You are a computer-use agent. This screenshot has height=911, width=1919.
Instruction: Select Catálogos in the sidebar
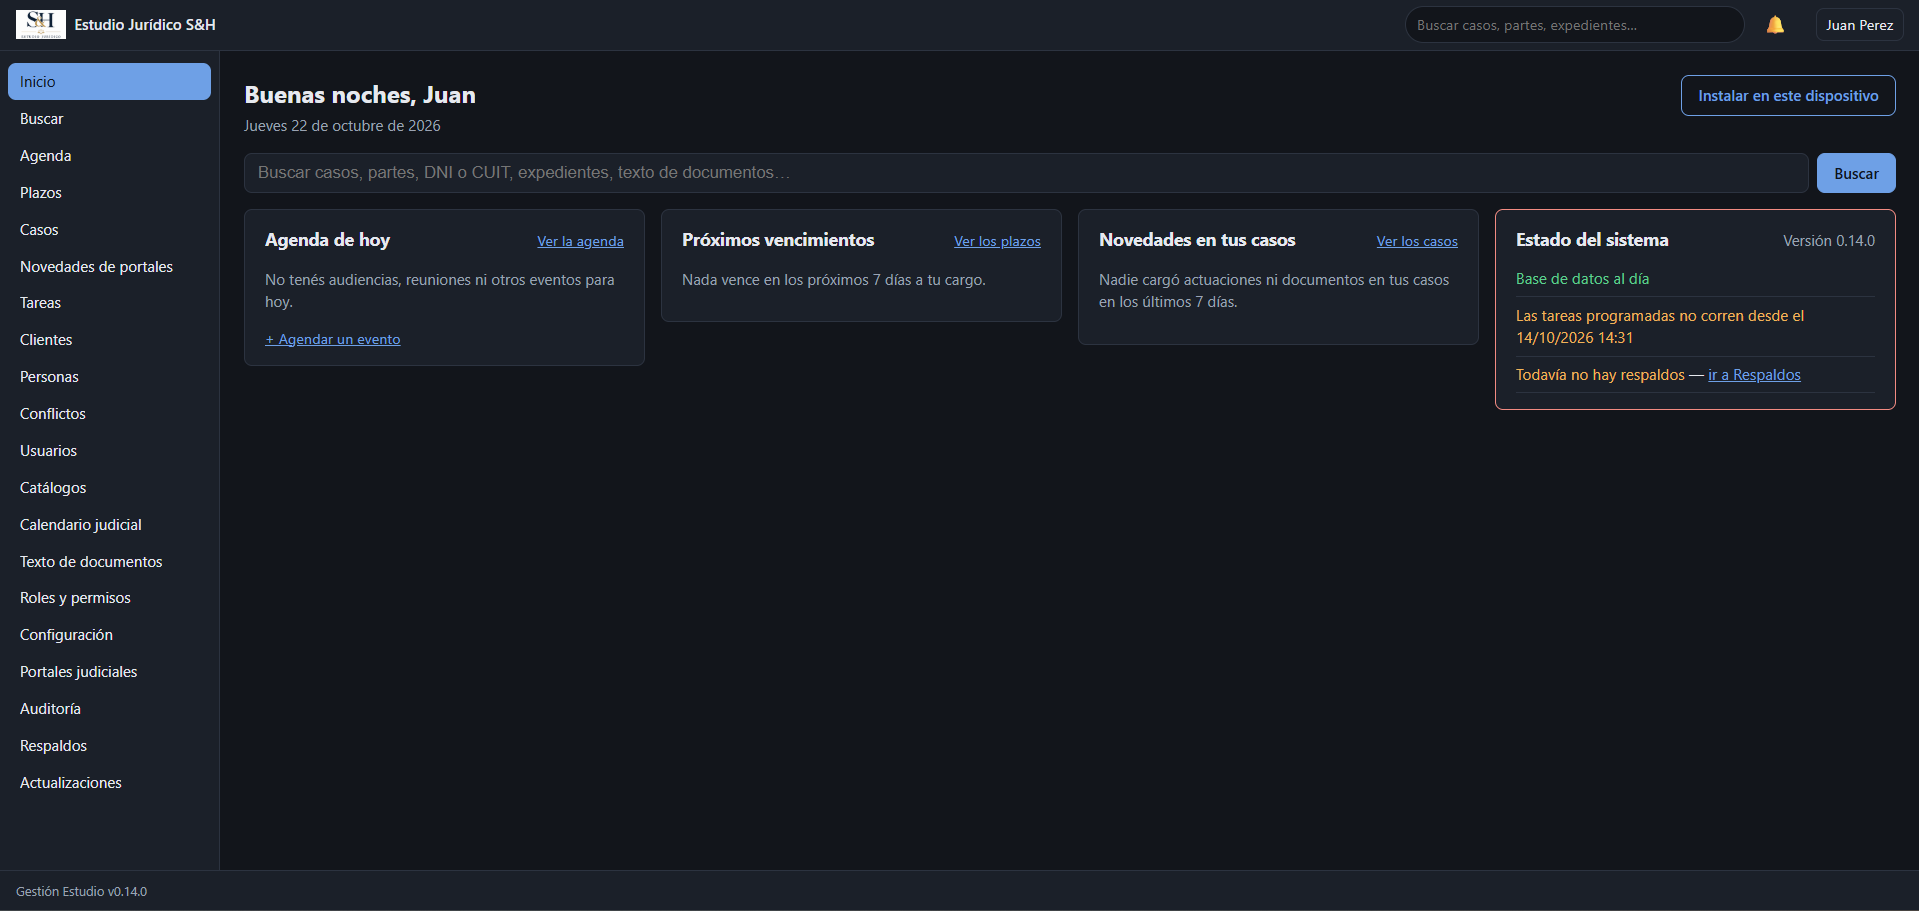point(109,488)
